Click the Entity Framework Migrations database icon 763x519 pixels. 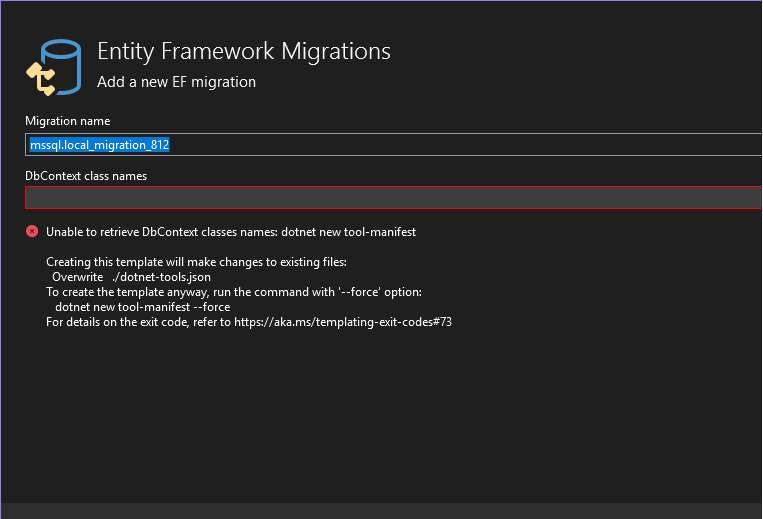(53, 68)
